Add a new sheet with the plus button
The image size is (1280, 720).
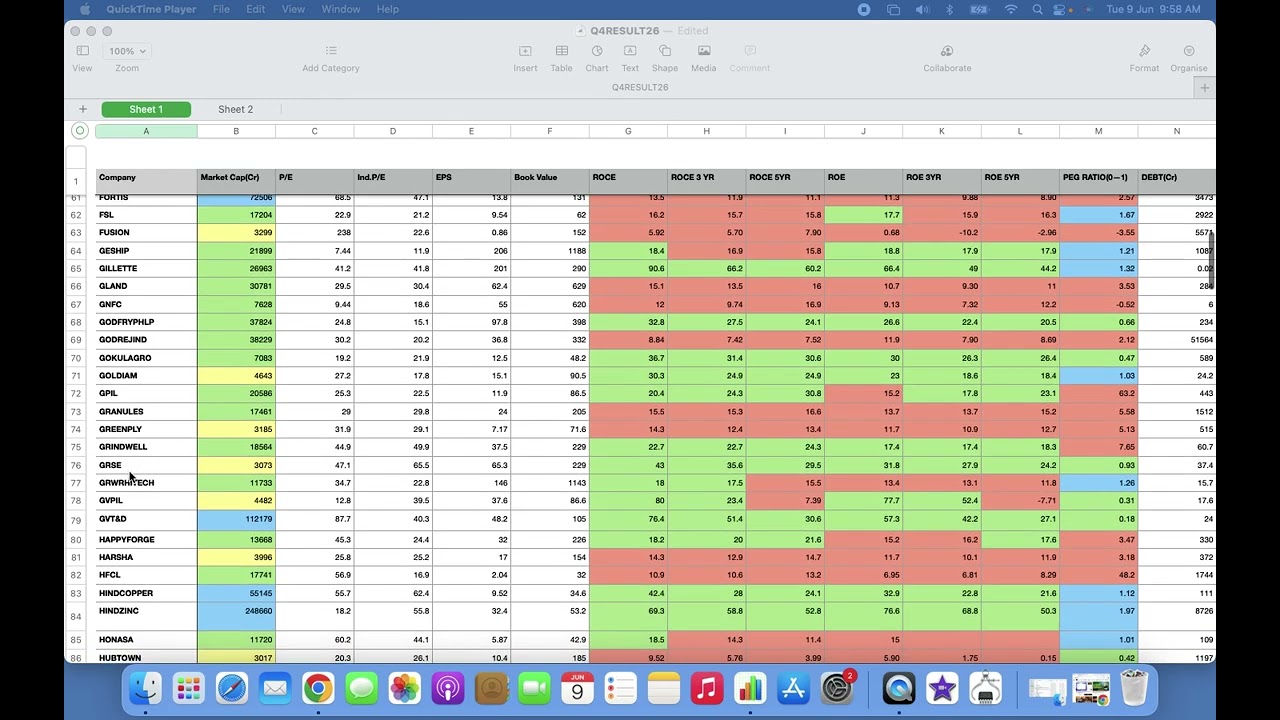pos(83,109)
